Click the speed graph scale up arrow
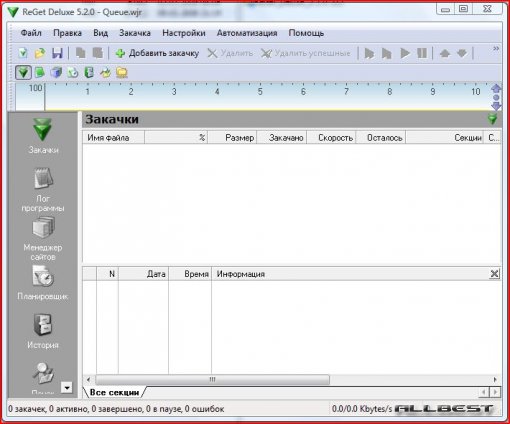This screenshot has height=424, width=510. [x=496, y=88]
